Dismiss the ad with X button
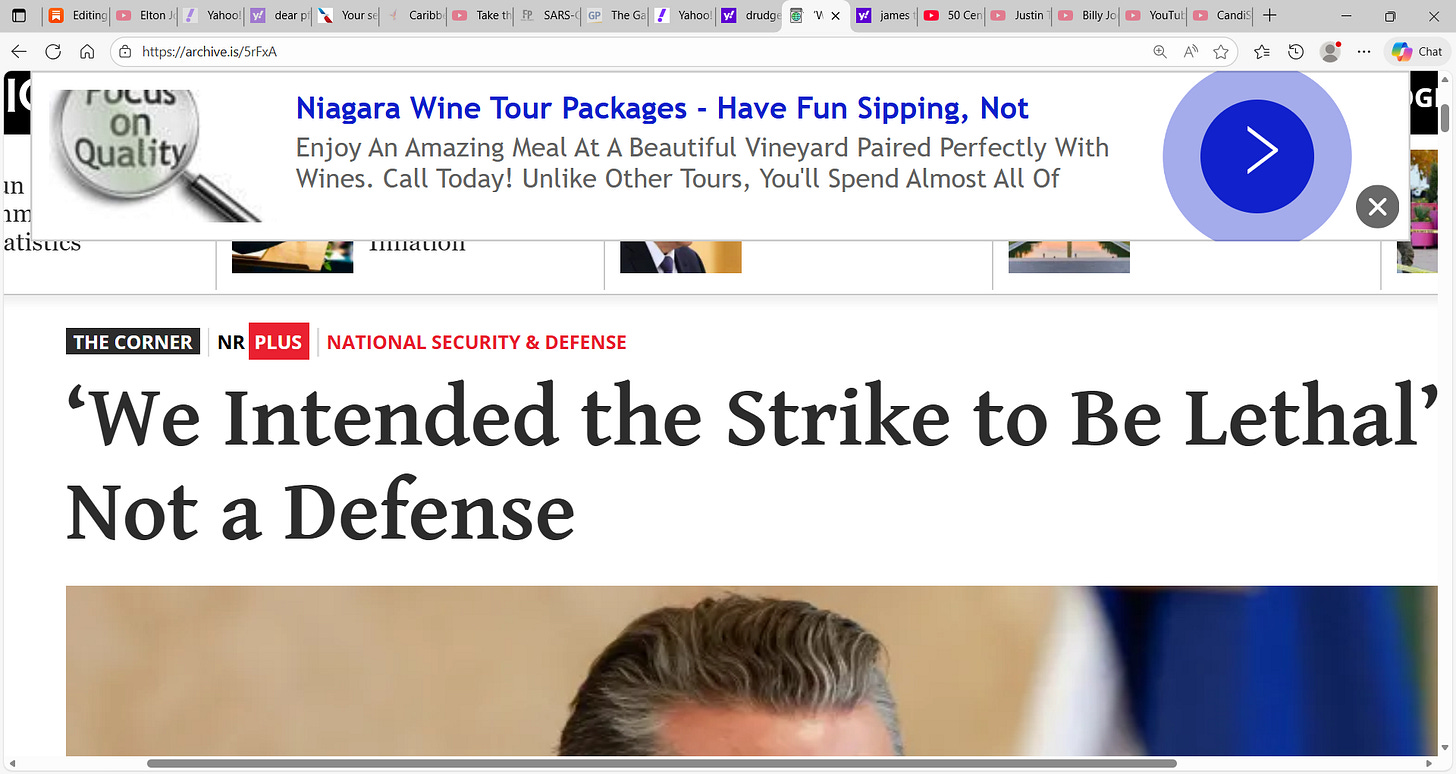1456x774 pixels. click(1377, 207)
